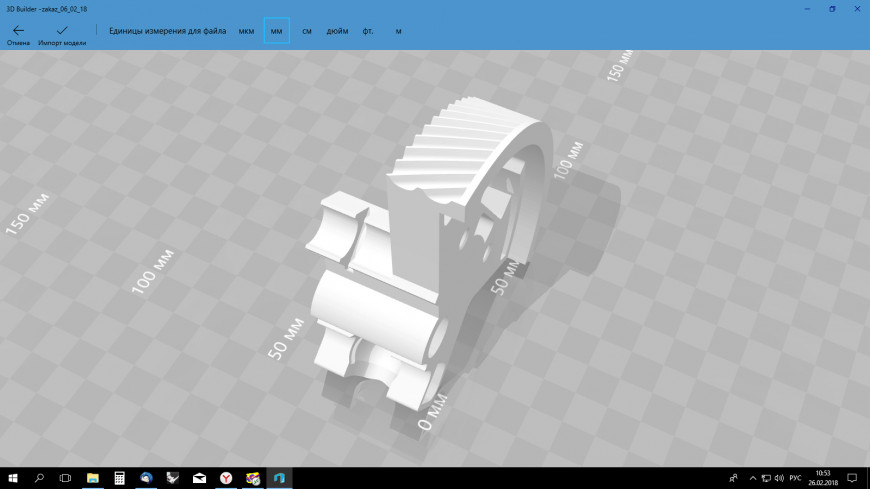Open People icon in system tray
This screenshot has height=489, width=870.
734,478
